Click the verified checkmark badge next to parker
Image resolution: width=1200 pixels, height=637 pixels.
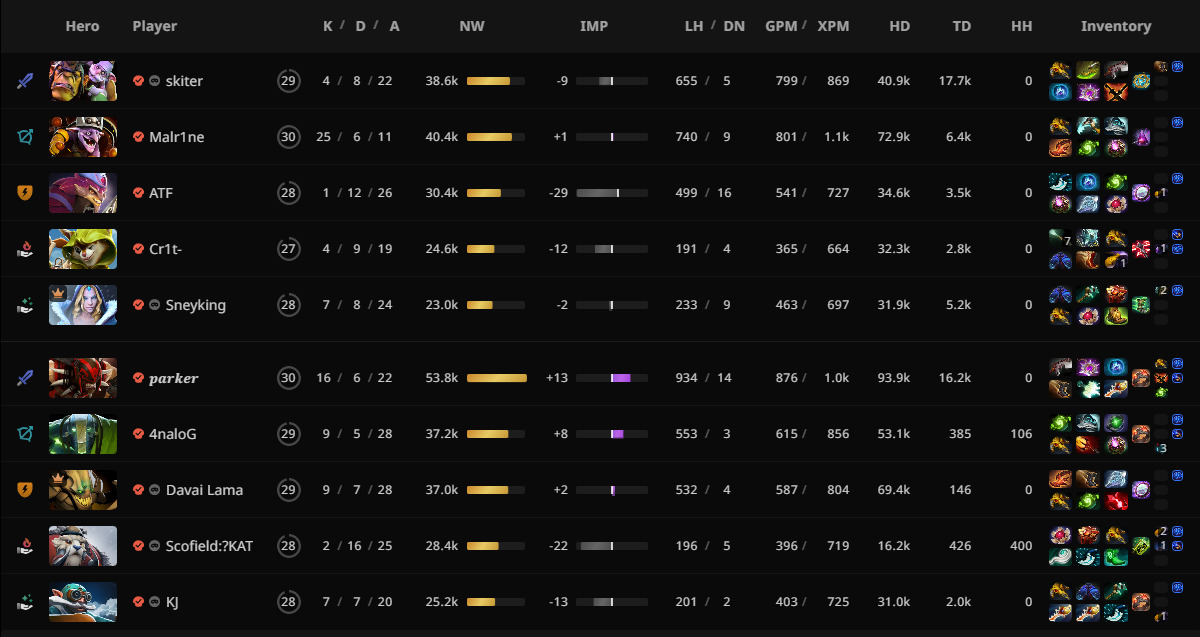(139, 378)
